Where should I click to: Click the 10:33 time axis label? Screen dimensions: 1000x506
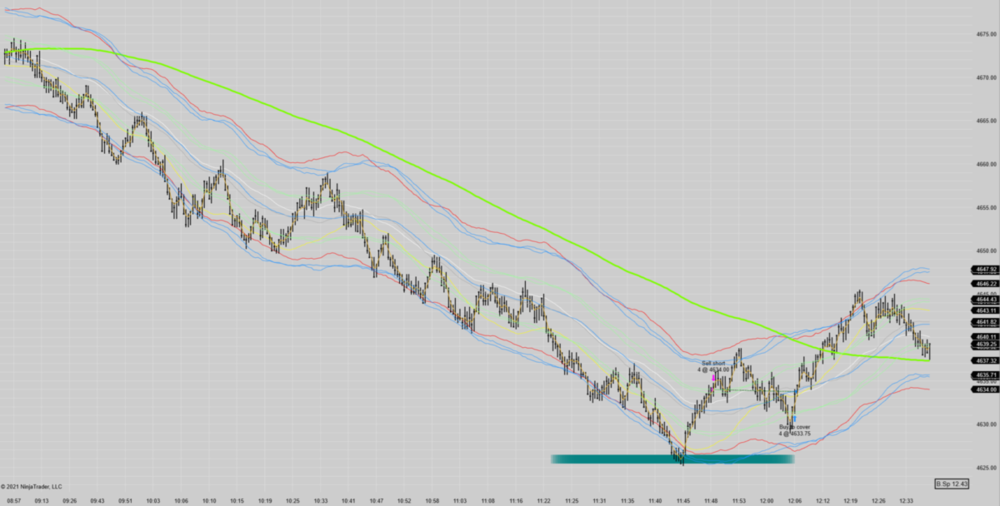320,500
